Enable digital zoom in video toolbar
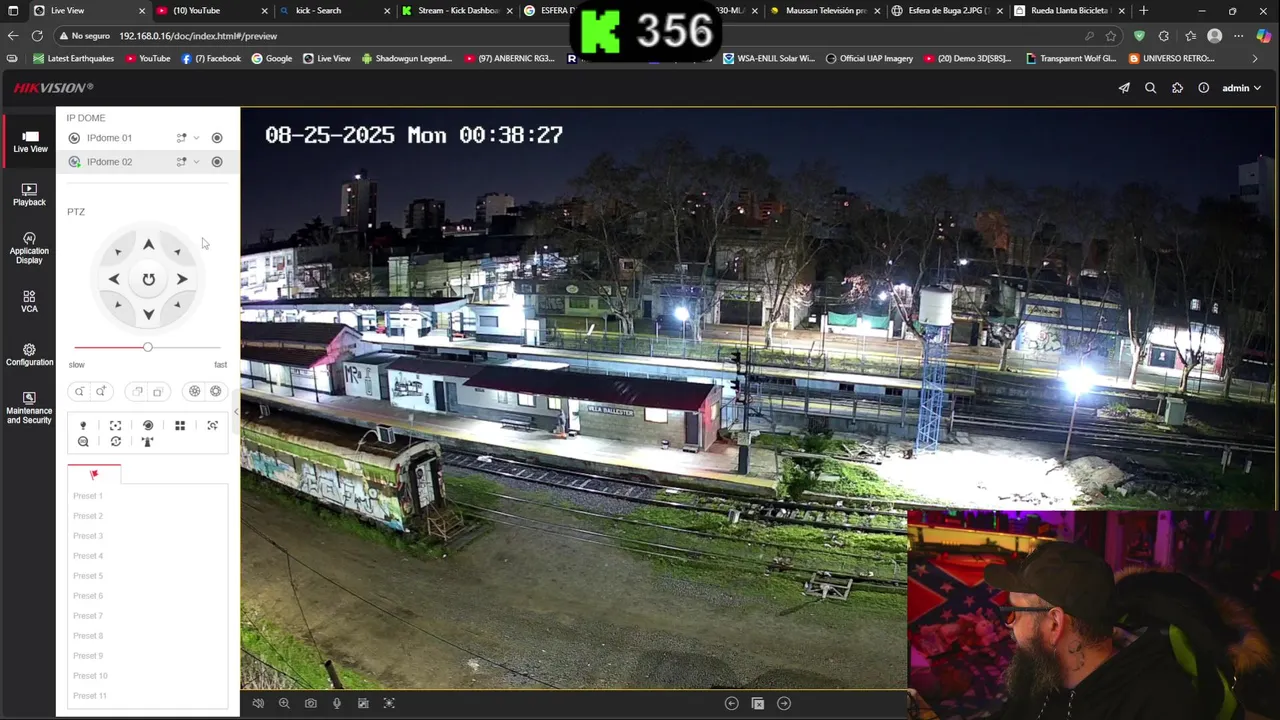The height and width of the screenshot is (720, 1280). [x=284, y=703]
